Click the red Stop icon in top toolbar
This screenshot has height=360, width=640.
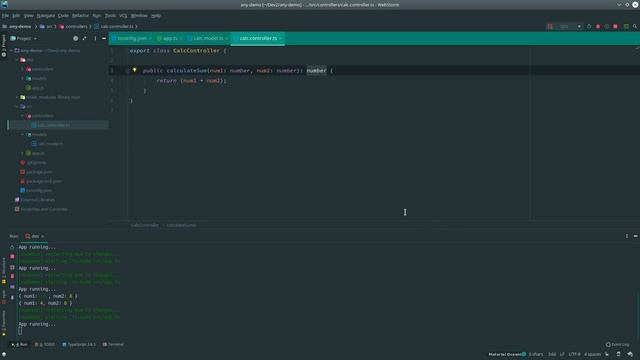click(616, 27)
